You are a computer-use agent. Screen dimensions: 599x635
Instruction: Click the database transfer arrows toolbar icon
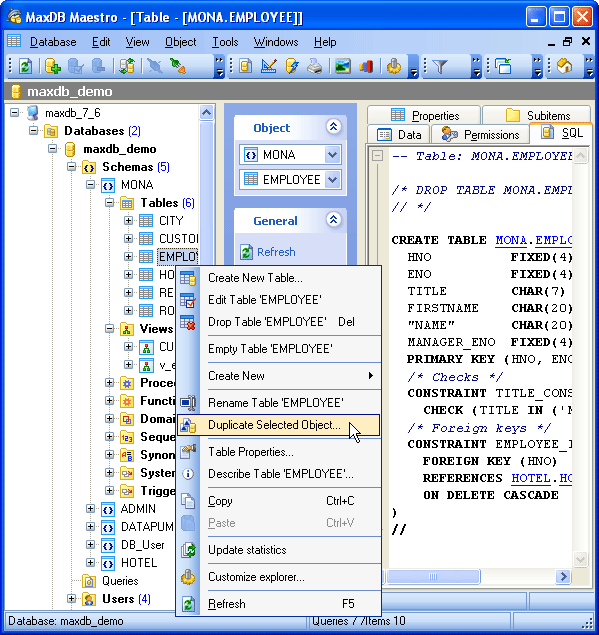point(127,66)
